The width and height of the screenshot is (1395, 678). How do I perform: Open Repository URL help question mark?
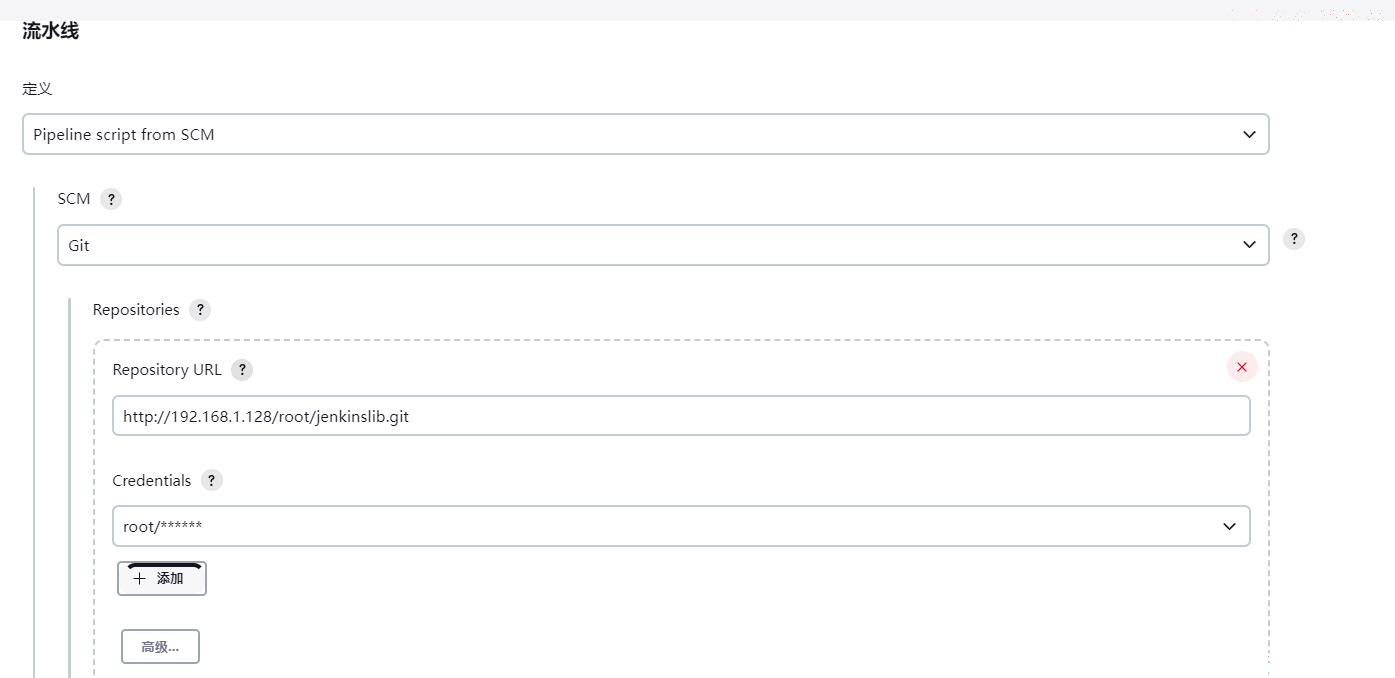tap(242, 370)
